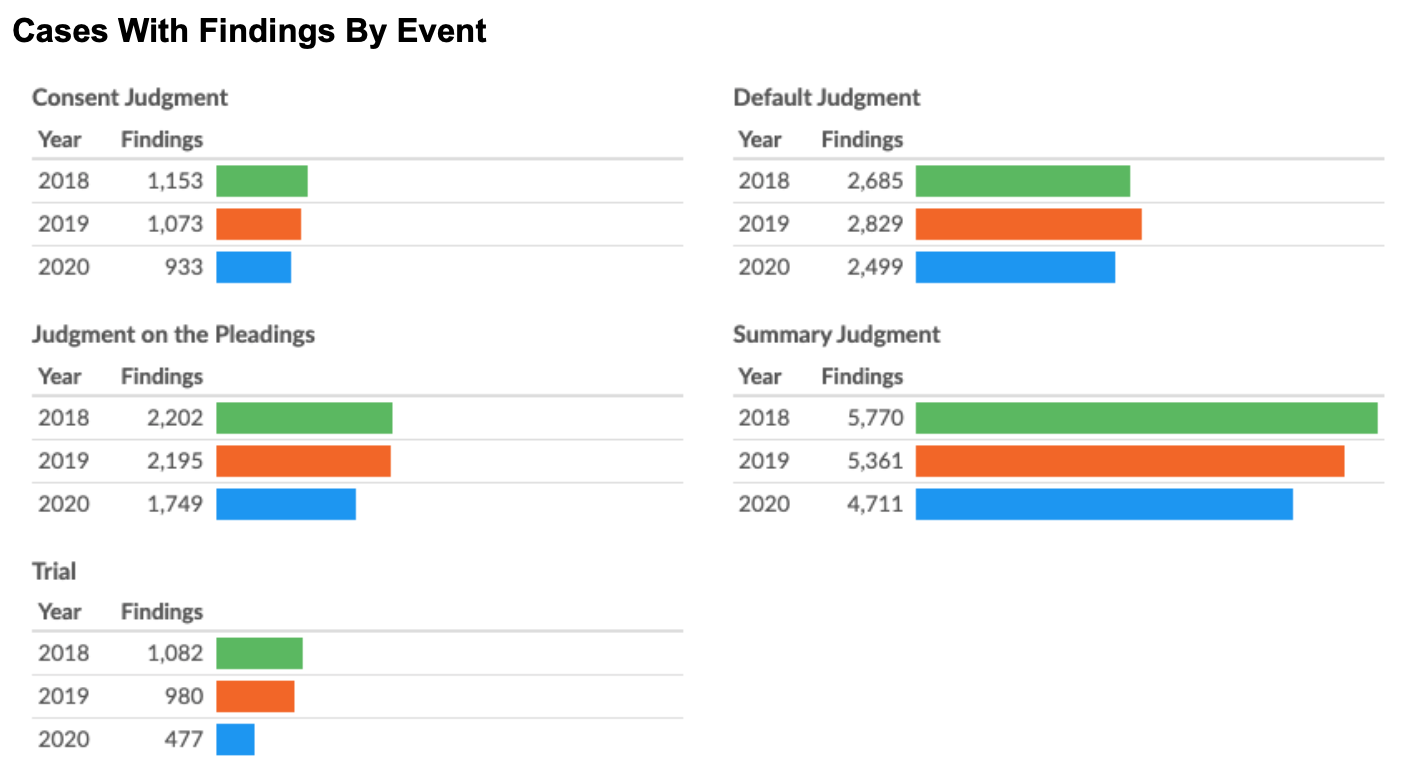Image resolution: width=1422 pixels, height=782 pixels.
Task: Select the green 2018 Trial bar
Action: click(259, 653)
